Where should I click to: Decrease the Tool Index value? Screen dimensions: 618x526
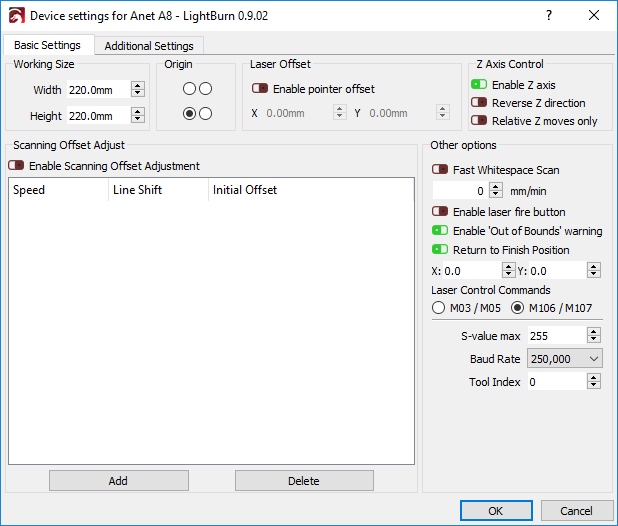point(594,386)
